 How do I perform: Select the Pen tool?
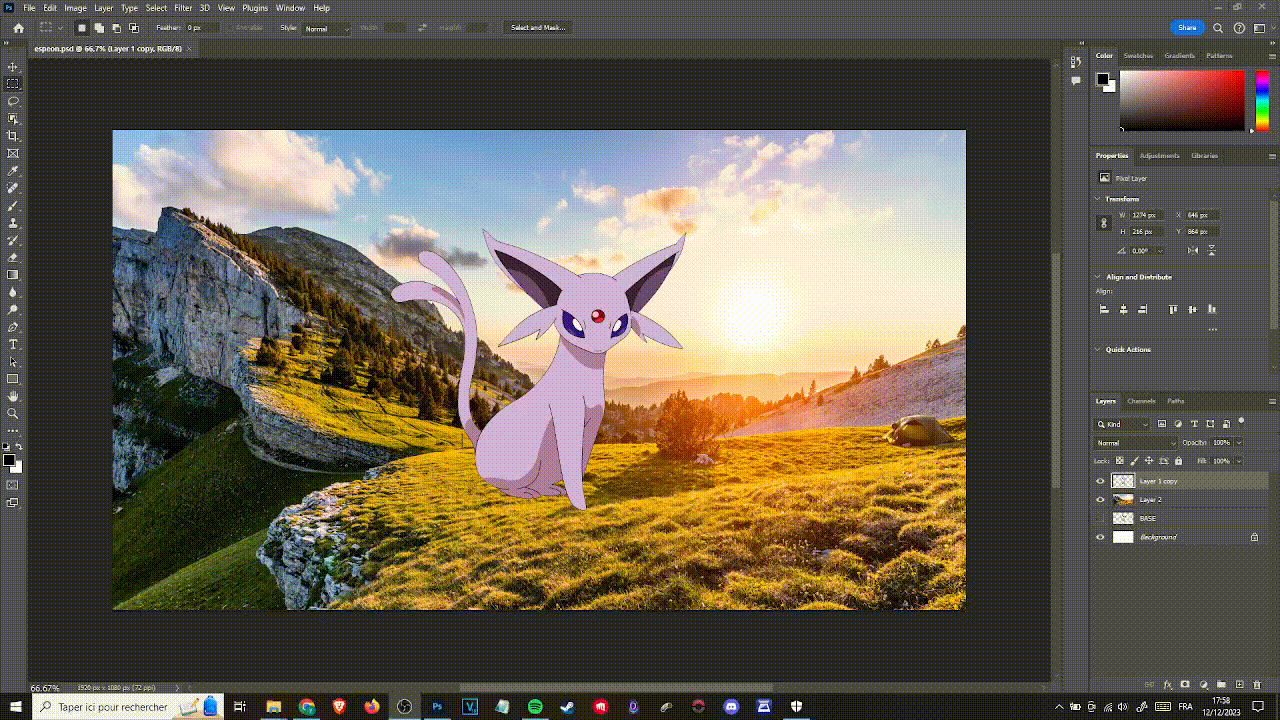[x=13, y=327]
